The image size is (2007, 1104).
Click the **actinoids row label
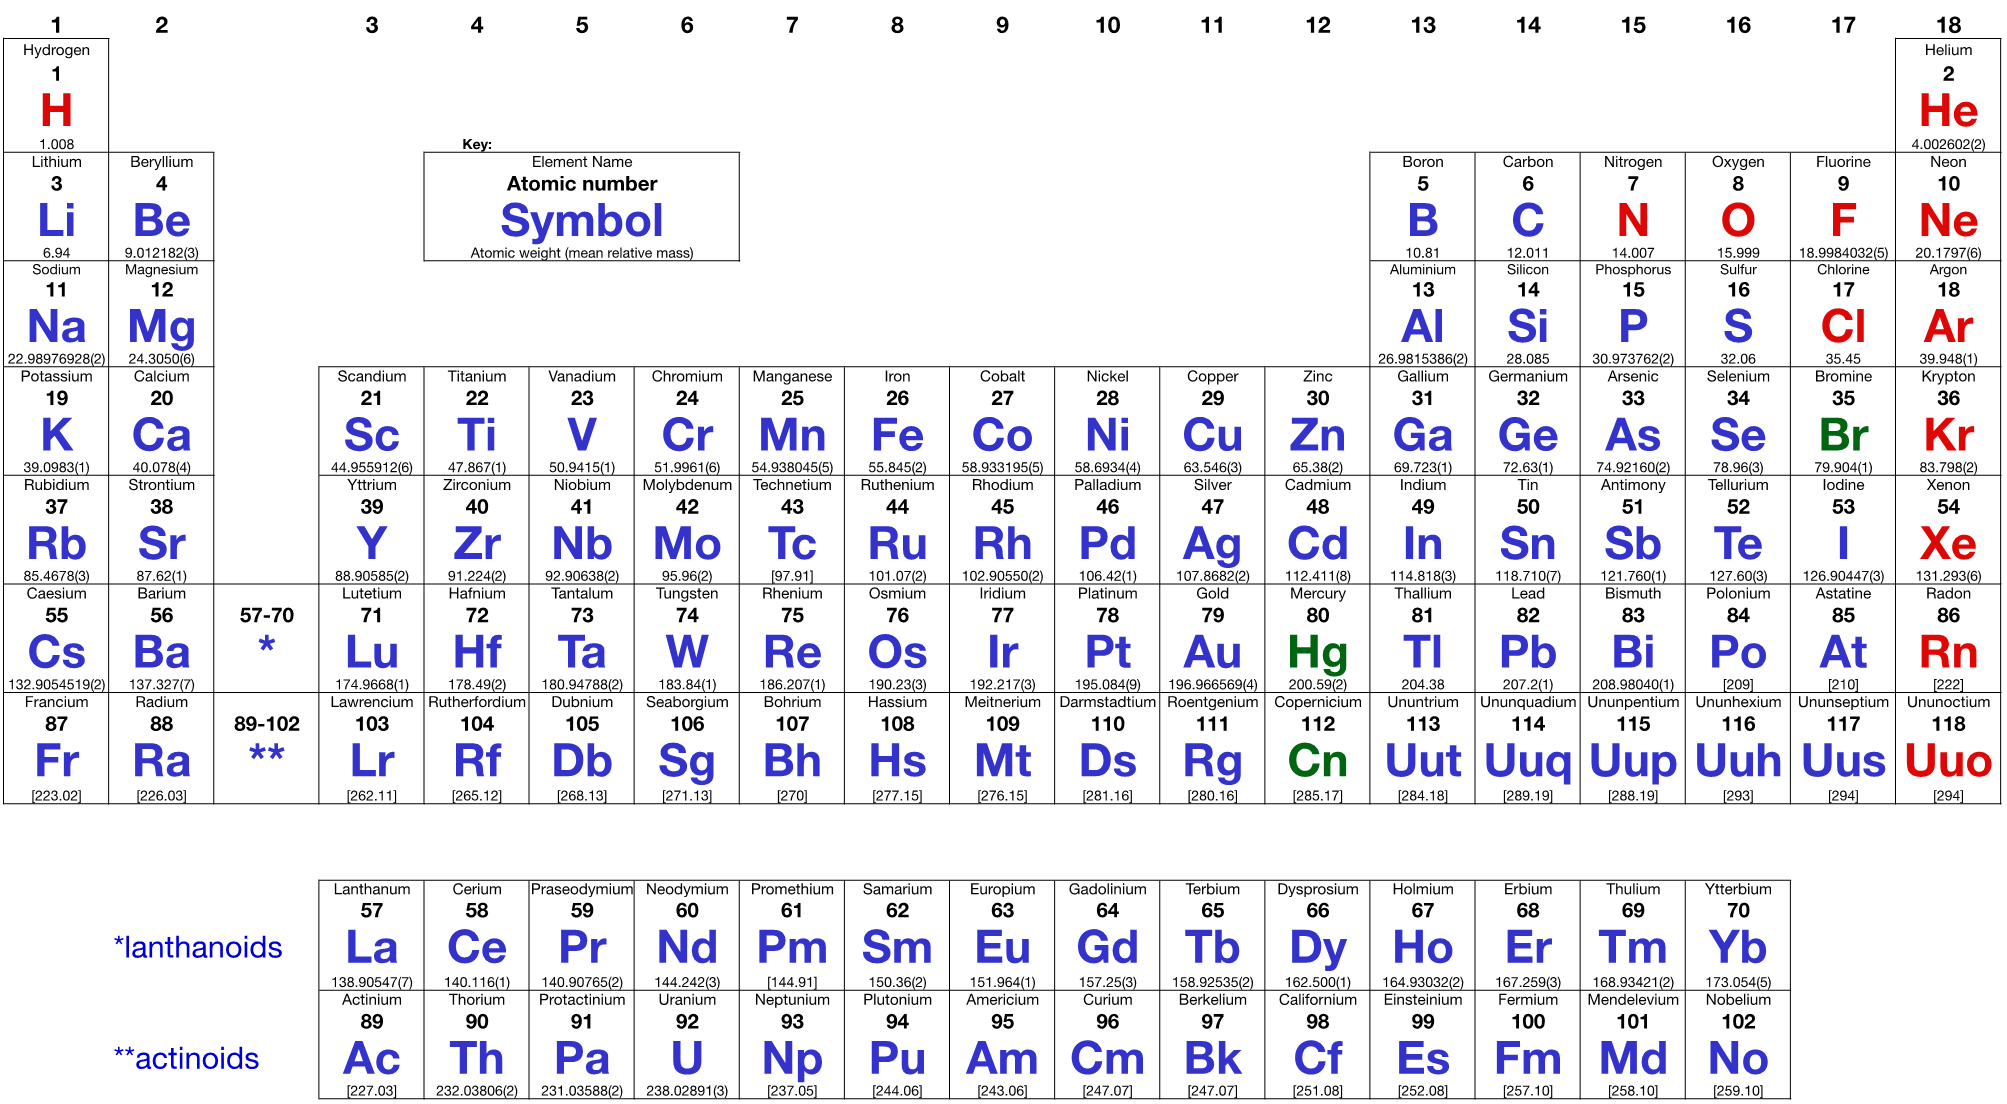[187, 1058]
